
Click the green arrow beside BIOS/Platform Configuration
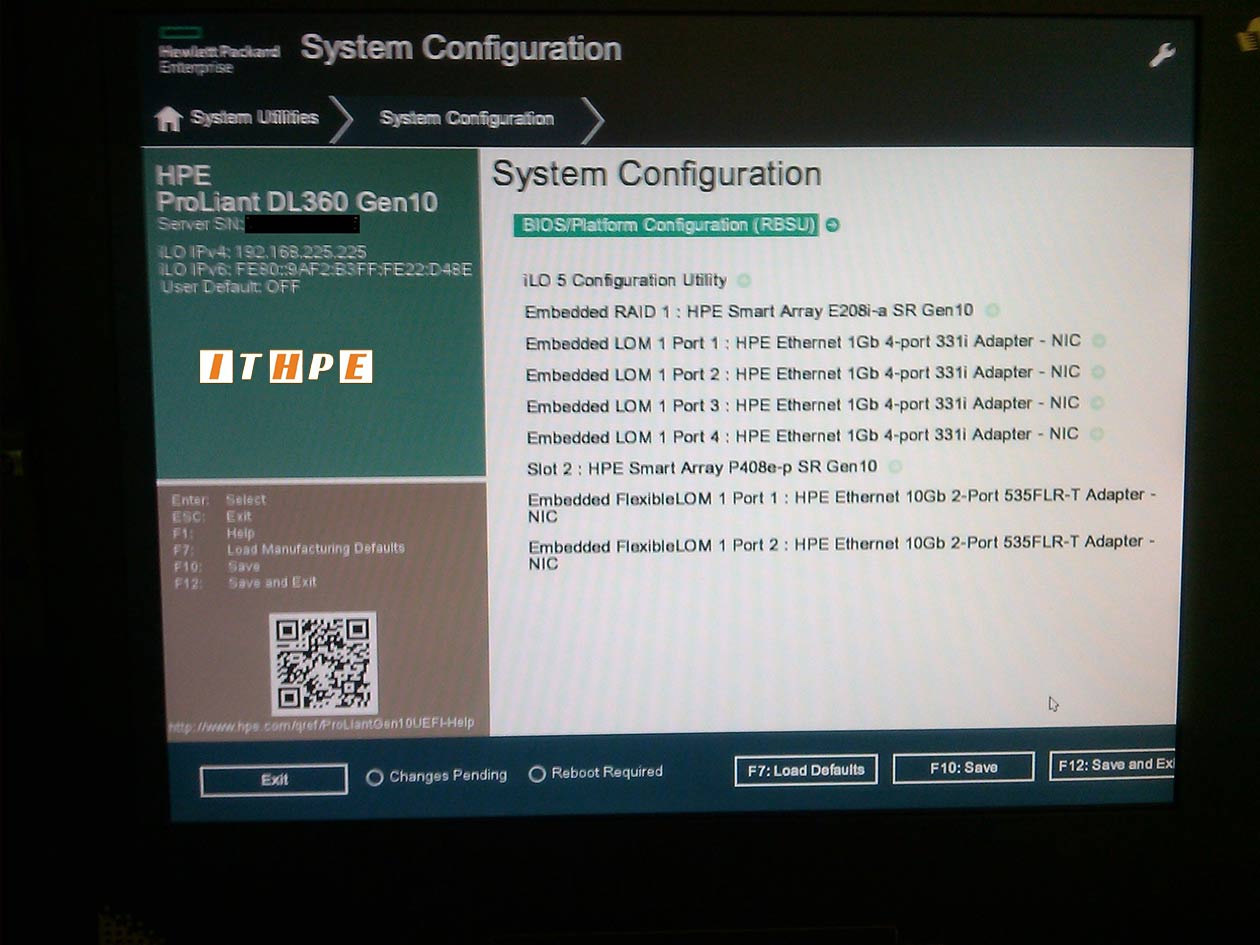[x=832, y=225]
